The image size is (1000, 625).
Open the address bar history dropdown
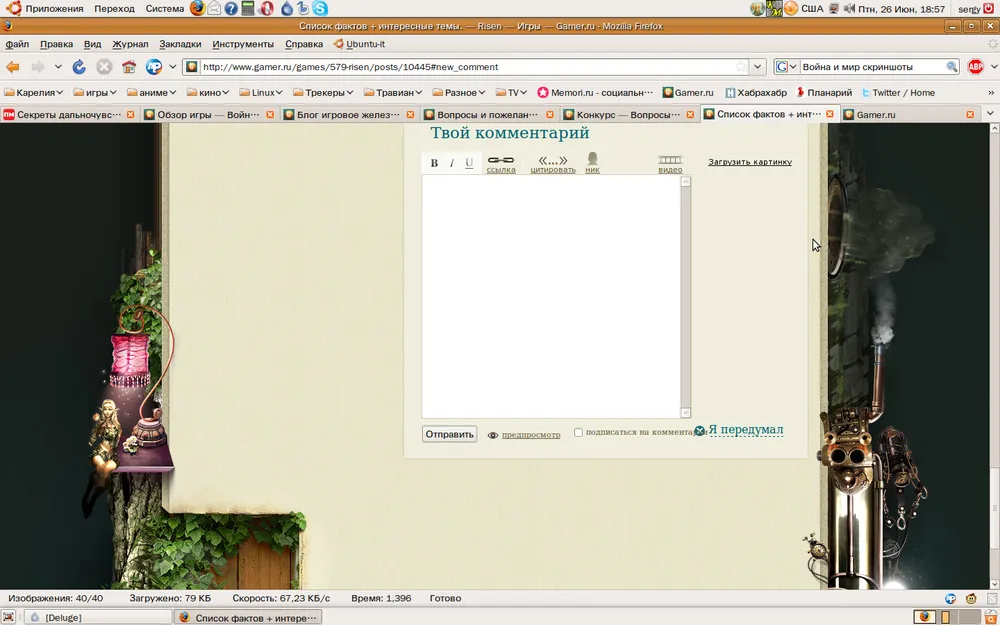pyautogui.click(x=758, y=67)
